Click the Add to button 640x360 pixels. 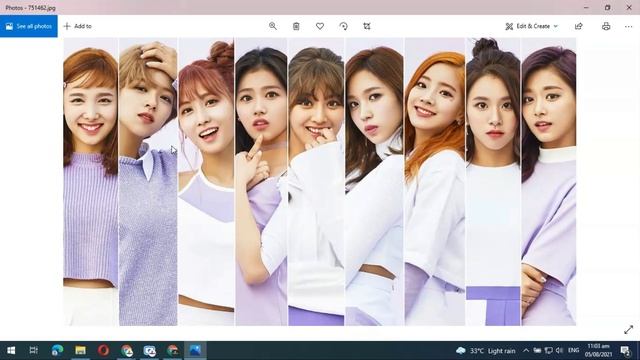[x=78, y=26]
